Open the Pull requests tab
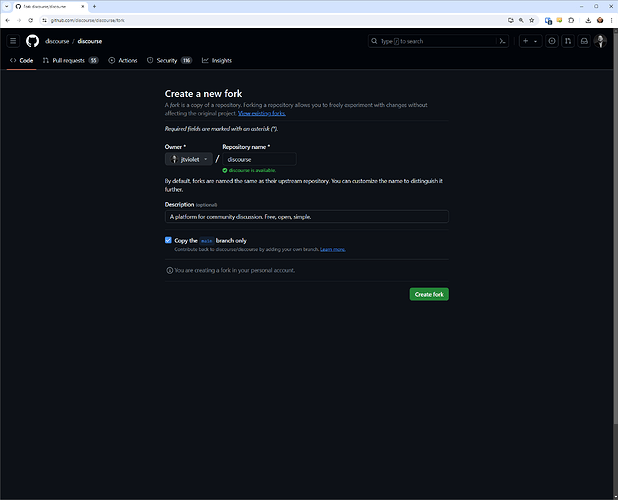The width and height of the screenshot is (618, 500). click(71, 60)
